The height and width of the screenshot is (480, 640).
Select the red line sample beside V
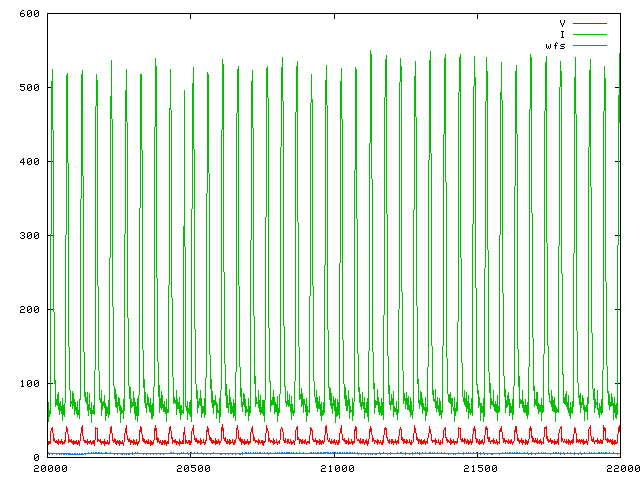pyautogui.click(x=590, y=22)
